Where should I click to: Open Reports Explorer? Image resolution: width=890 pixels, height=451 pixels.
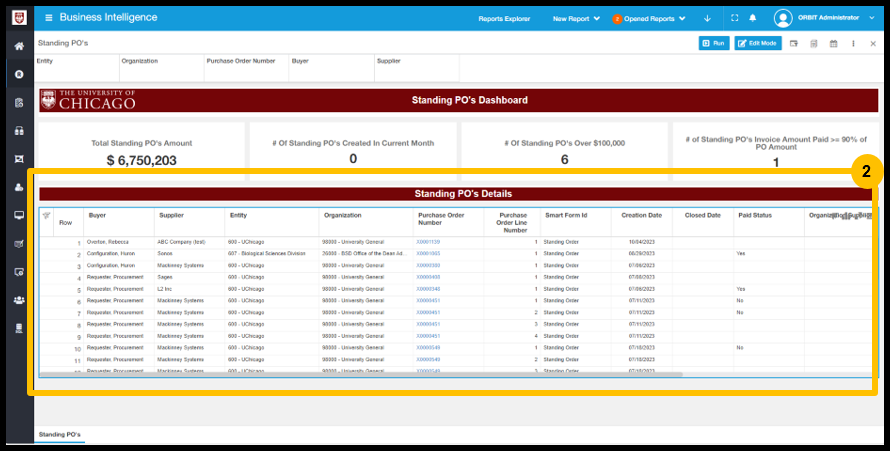coord(504,19)
